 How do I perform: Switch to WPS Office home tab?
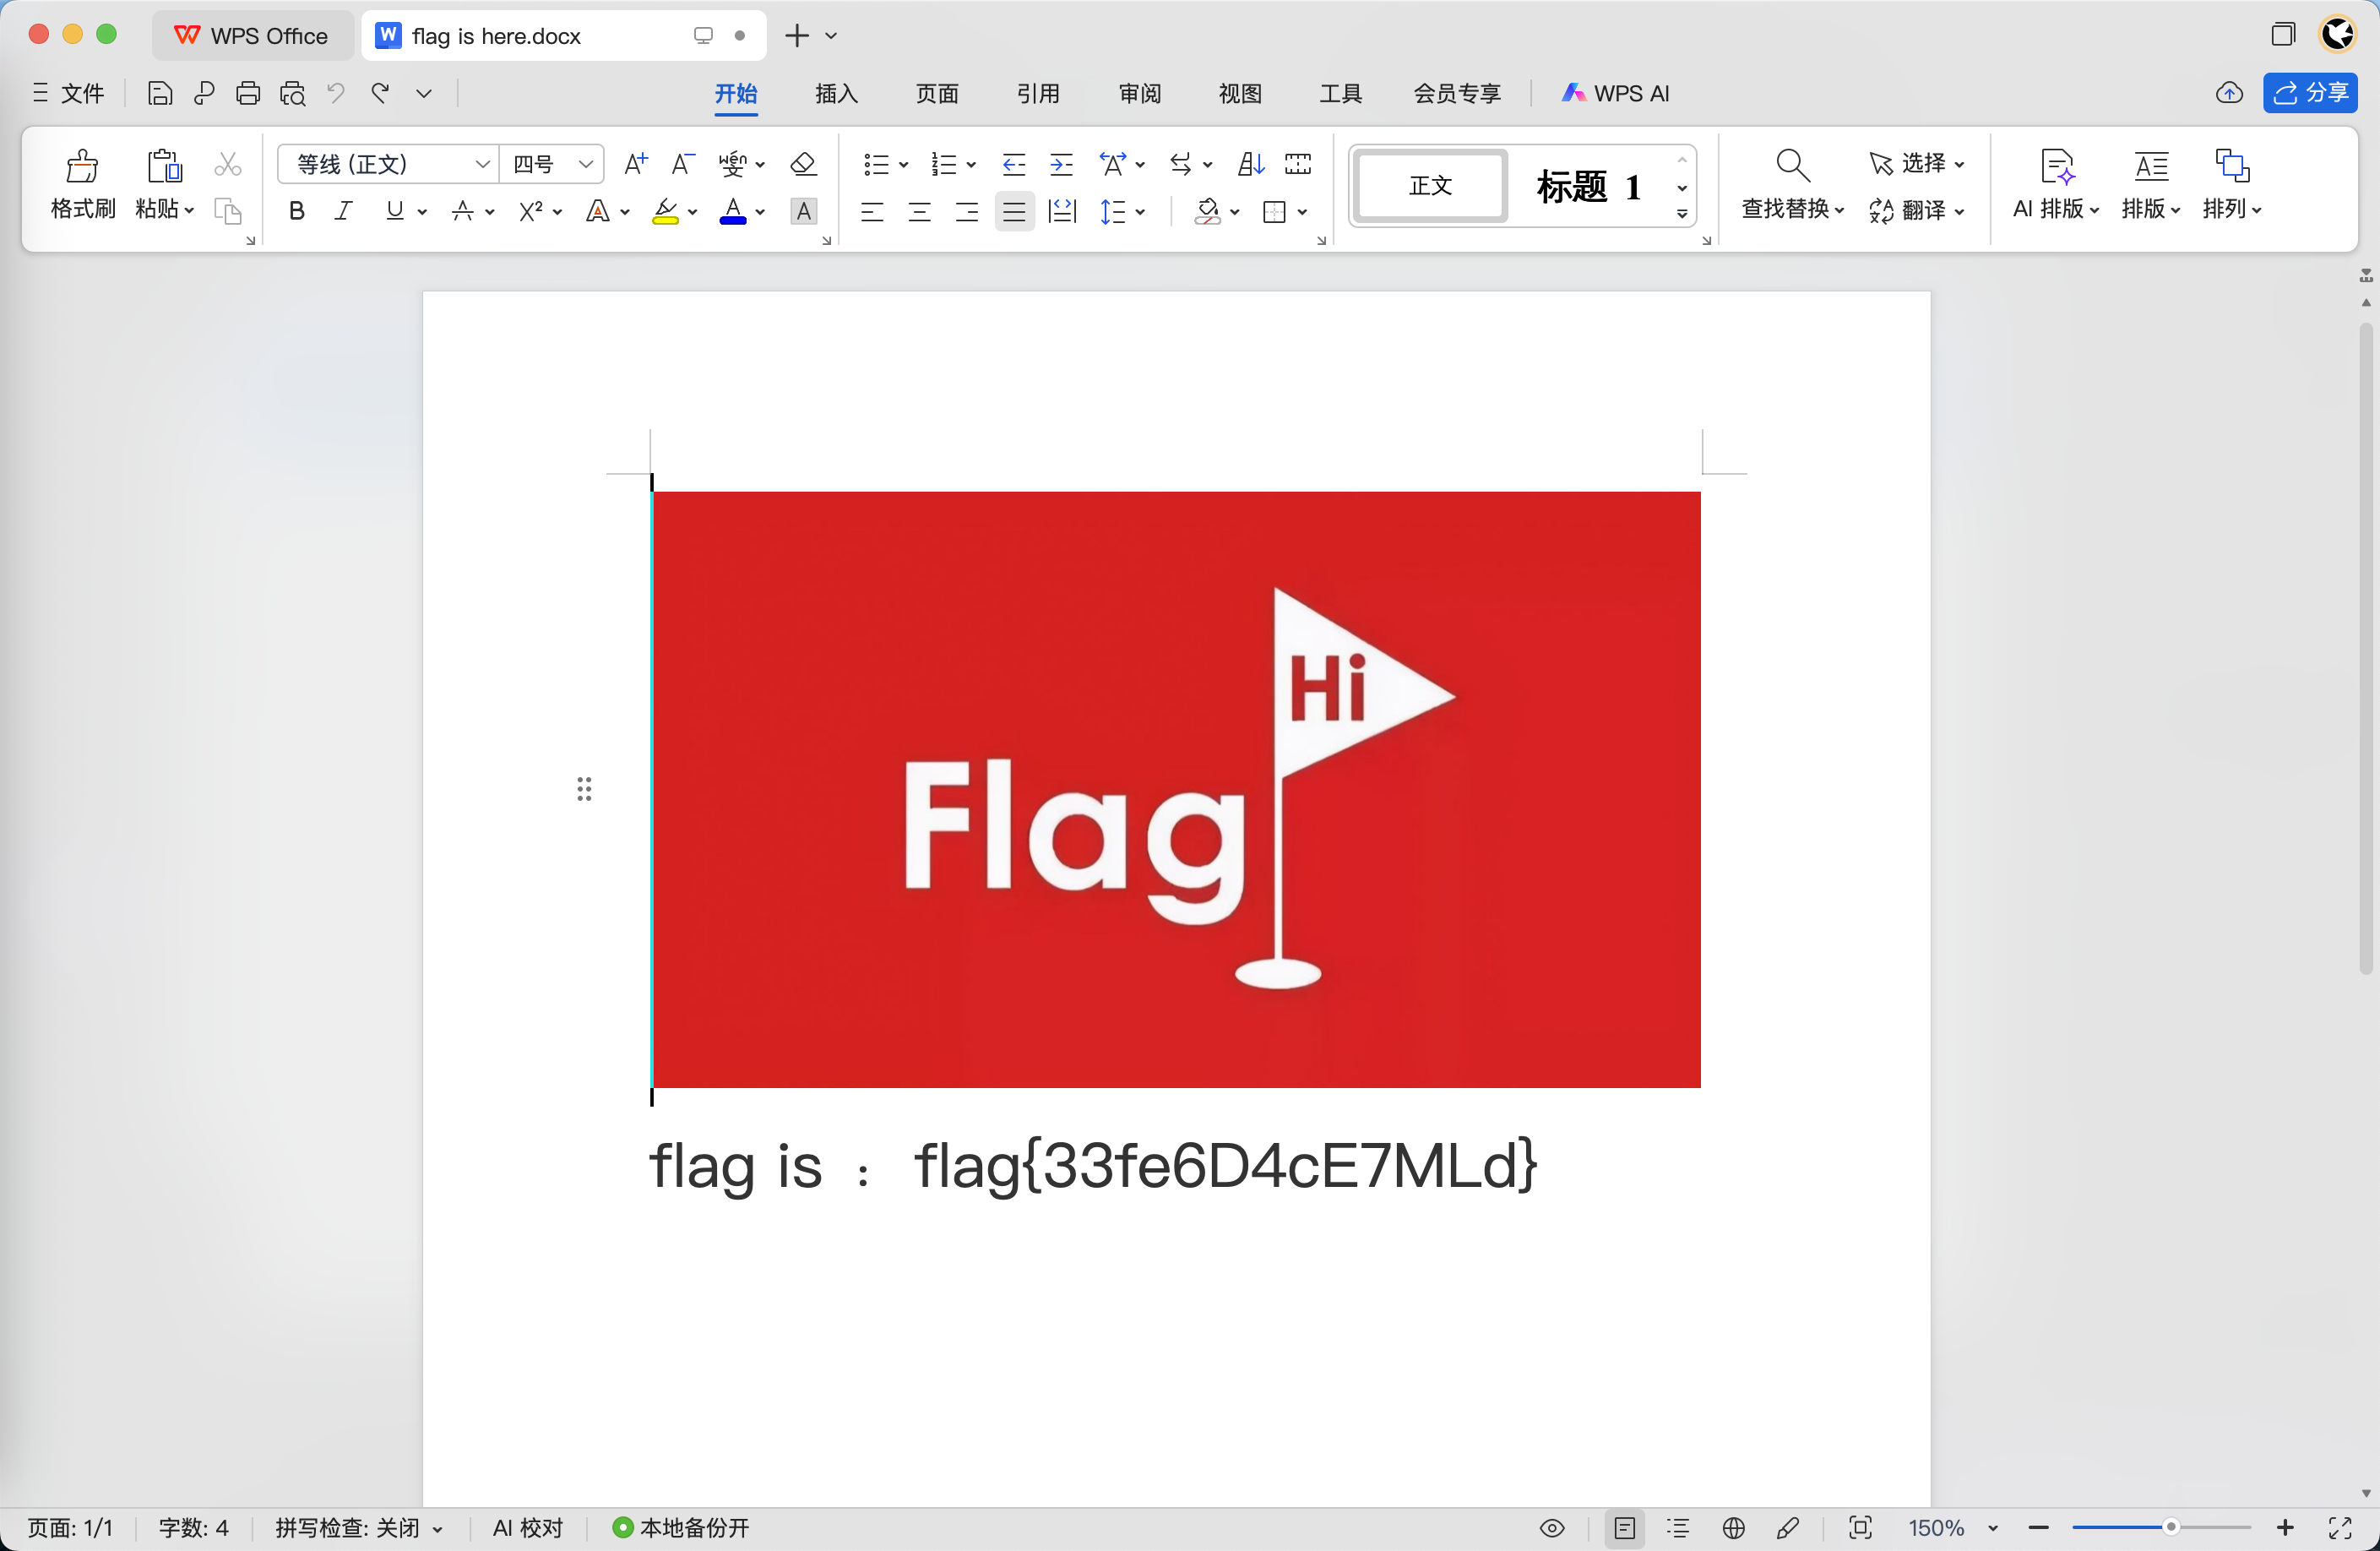(x=252, y=36)
